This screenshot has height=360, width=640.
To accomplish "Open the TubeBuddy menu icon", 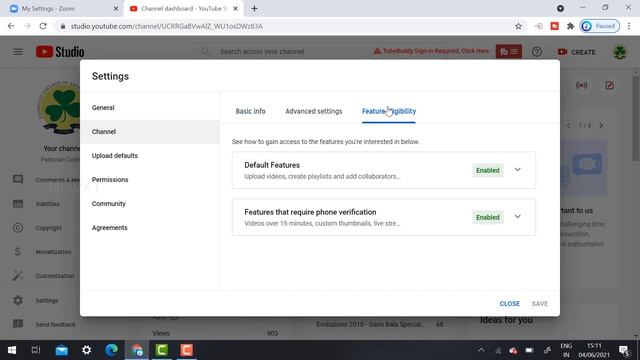I will click(x=509, y=51).
